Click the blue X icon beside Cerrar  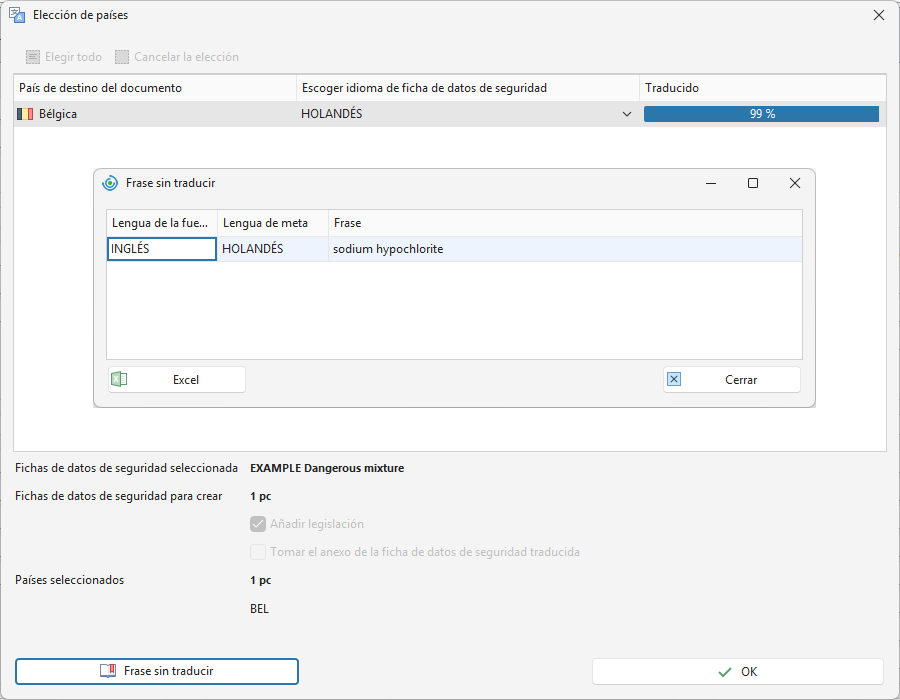pyautogui.click(x=674, y=379)
